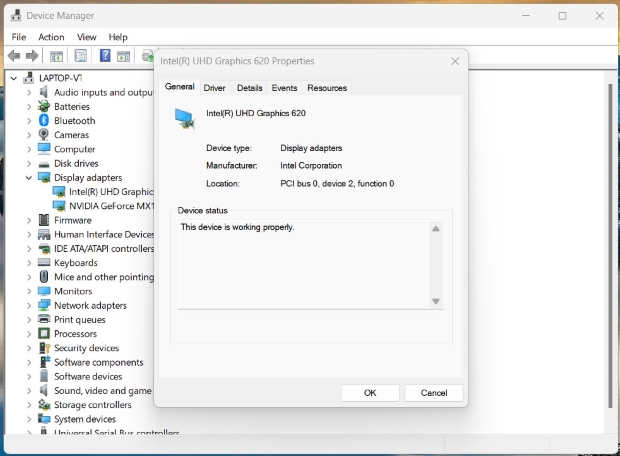Click the OK button
The height and width of the screenshot is (456, 620).
370,393
